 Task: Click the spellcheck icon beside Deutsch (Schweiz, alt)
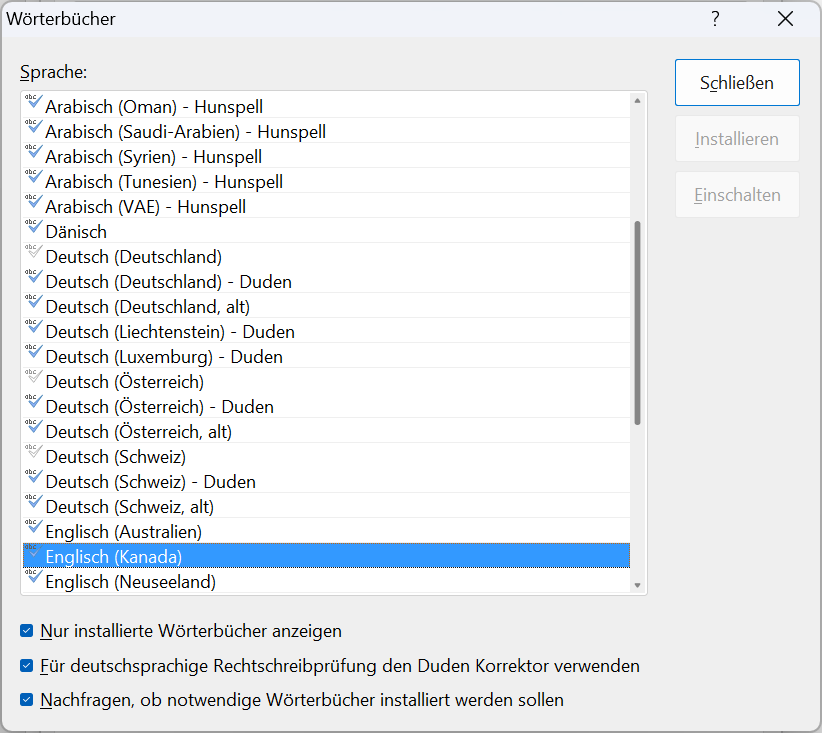coord(33,501)
